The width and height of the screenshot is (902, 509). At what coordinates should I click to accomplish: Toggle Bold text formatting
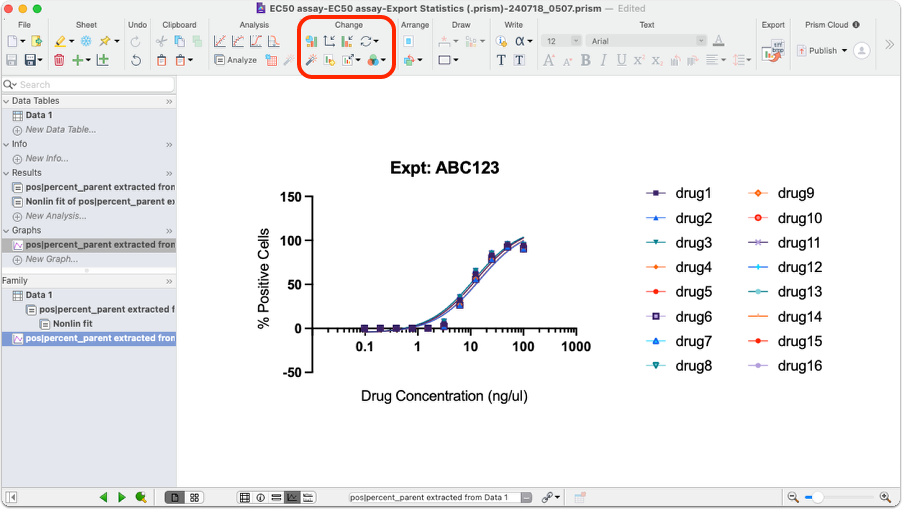point(586,60)
